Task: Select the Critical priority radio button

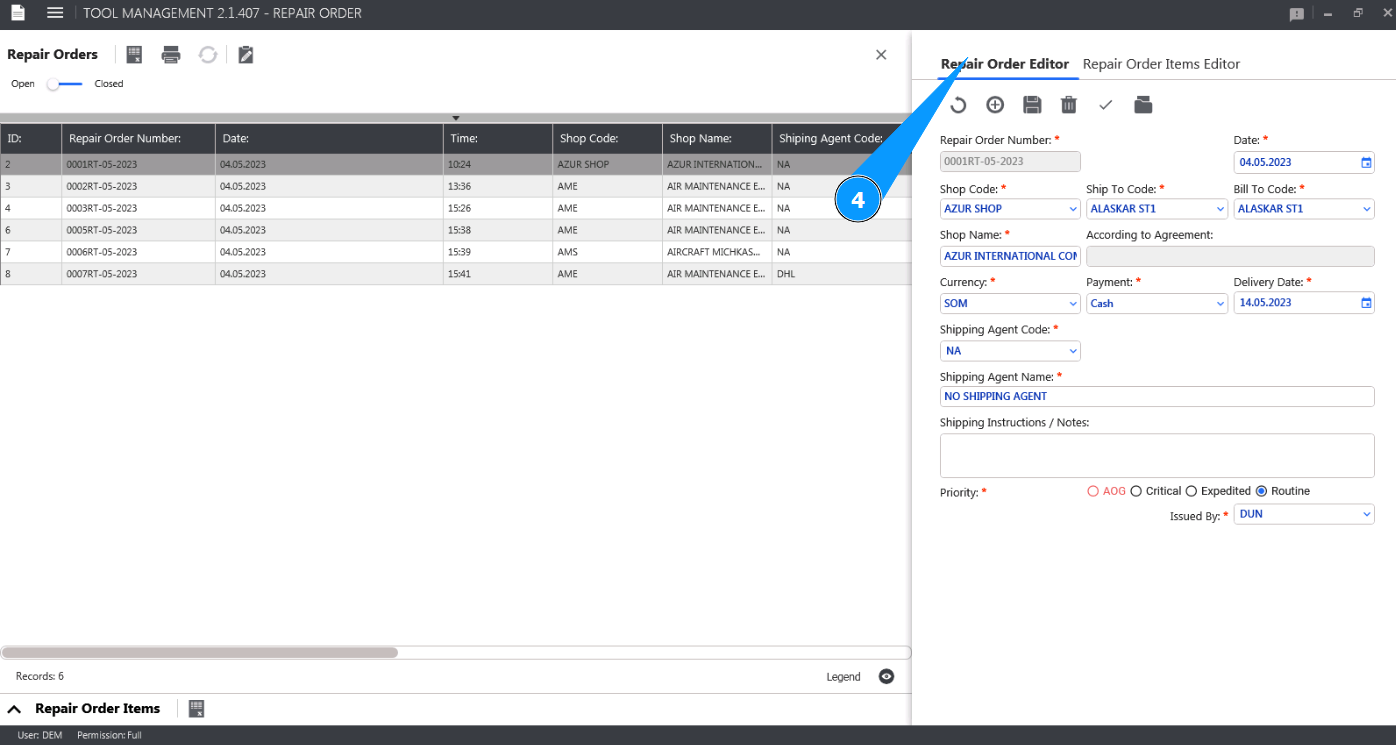Action: click(1136, 491)
